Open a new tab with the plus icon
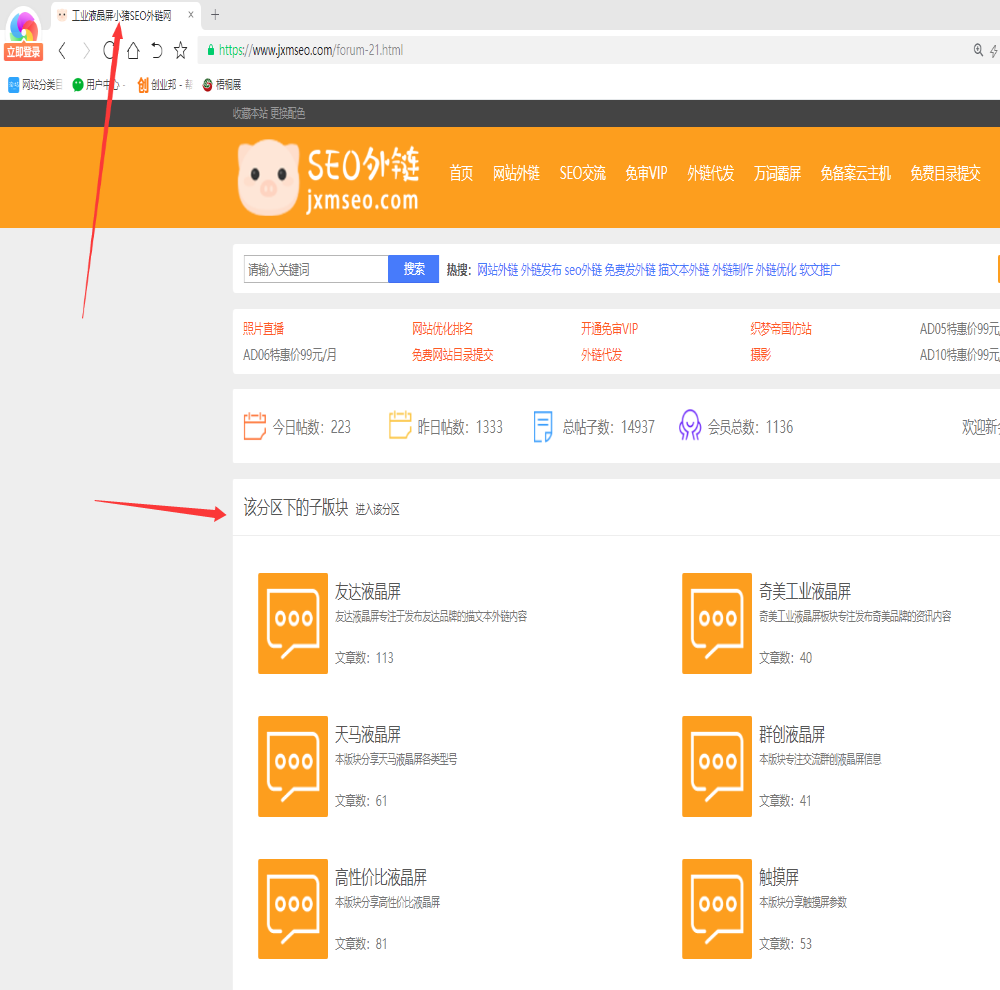1000x990 pixels. (x=215, y=15)
